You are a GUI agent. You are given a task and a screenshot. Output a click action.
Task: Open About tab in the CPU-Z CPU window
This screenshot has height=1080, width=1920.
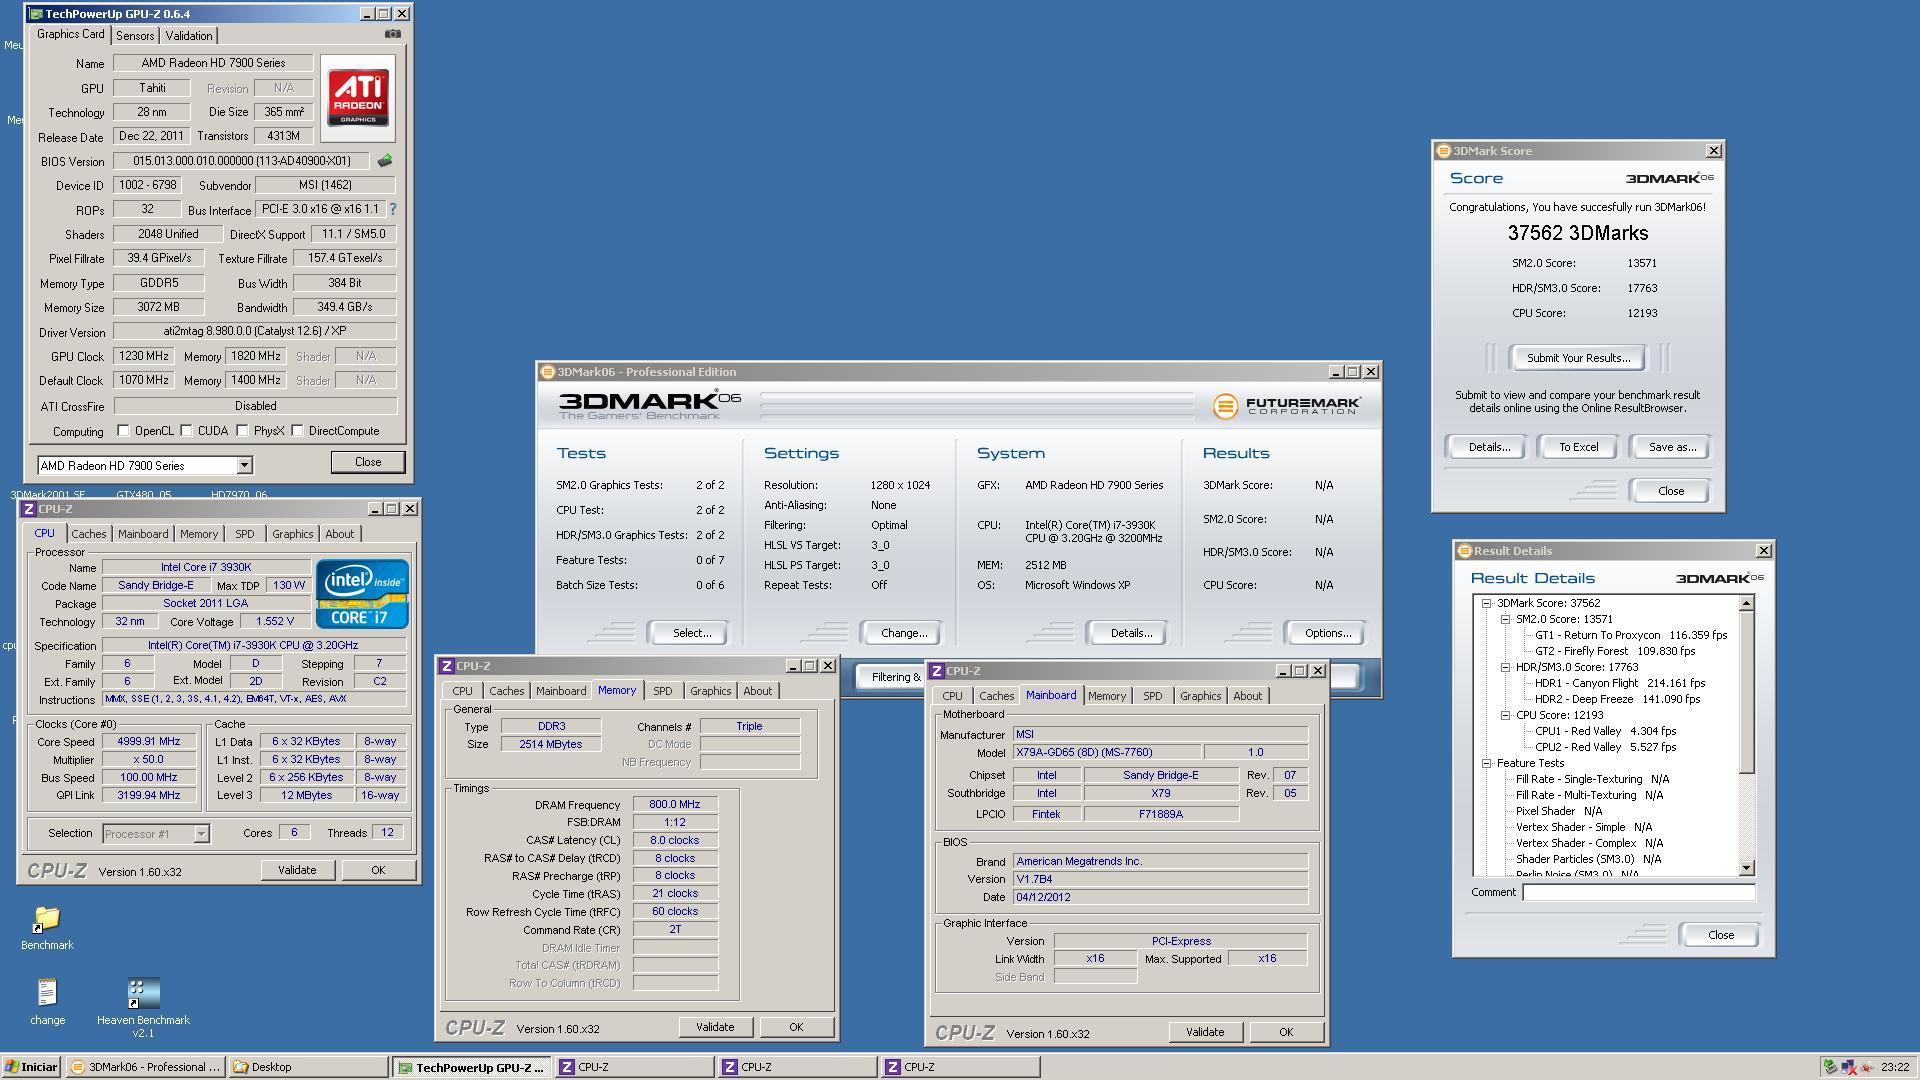[339, 534]
